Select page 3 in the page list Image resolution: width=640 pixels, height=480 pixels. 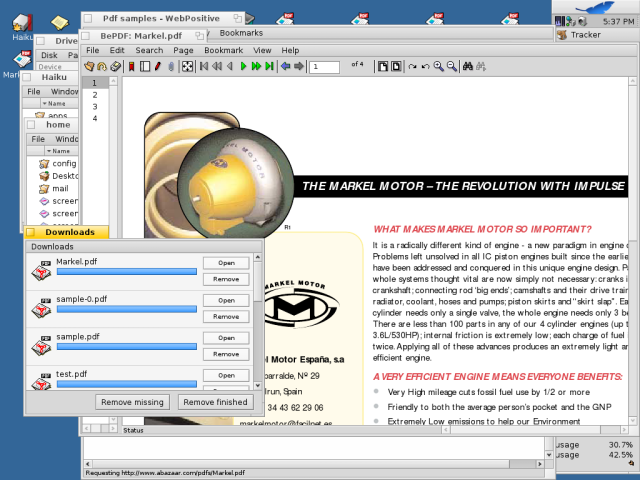pos(96,107)
